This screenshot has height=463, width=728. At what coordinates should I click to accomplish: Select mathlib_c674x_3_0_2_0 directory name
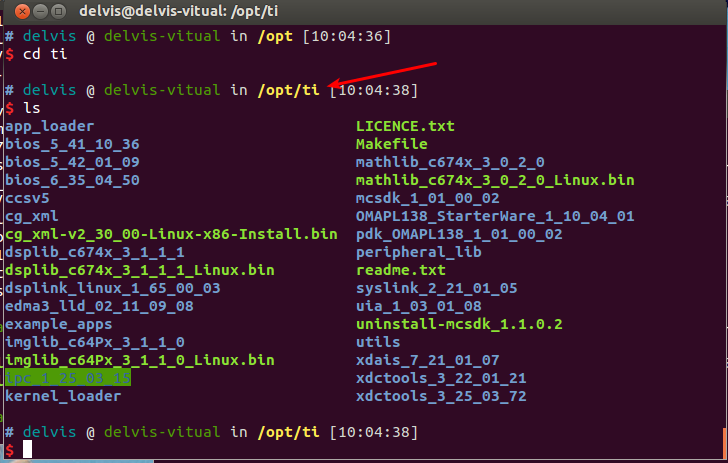coord(450,163)
